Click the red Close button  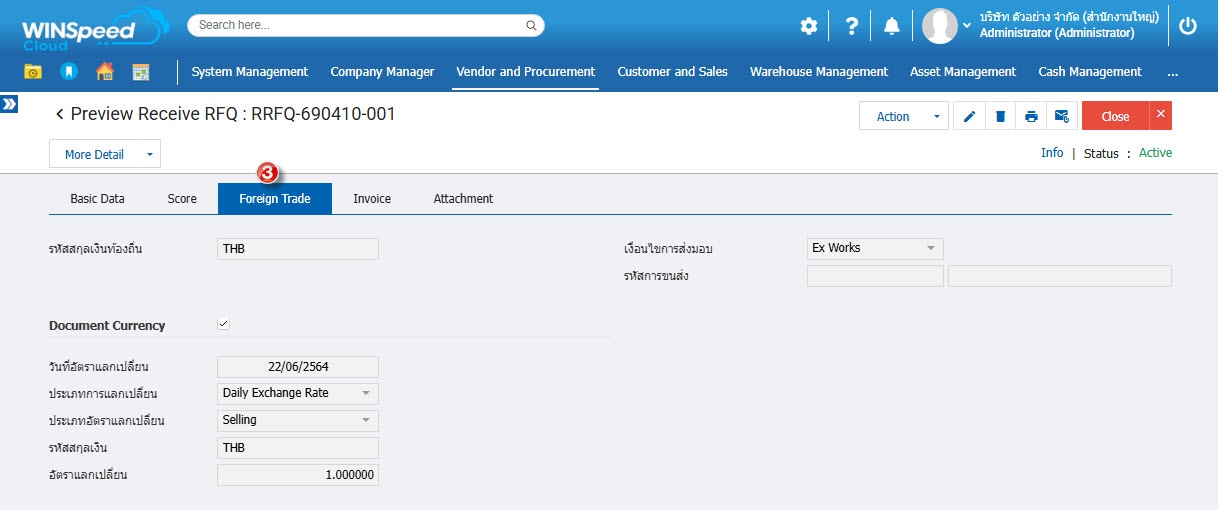pyautogui.click(x=1114, y=116)
